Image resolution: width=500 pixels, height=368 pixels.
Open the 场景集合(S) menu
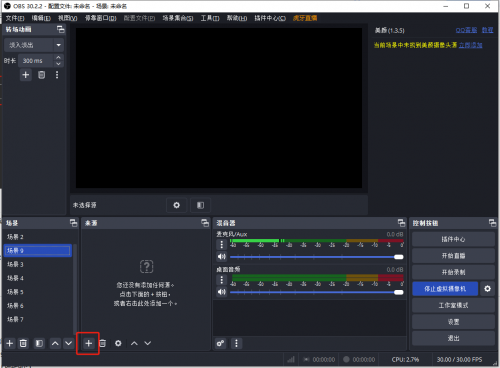click(x=178, y=18)
